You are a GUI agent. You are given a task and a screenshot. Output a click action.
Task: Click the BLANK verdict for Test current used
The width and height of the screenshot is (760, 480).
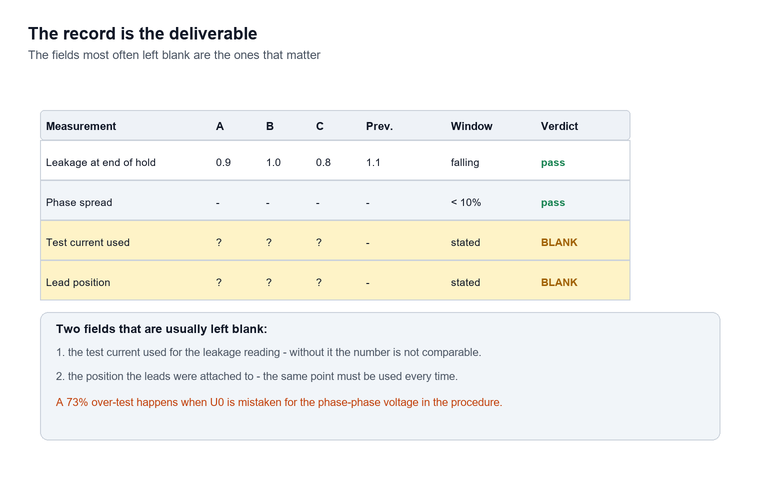click(x=559, y=242)
